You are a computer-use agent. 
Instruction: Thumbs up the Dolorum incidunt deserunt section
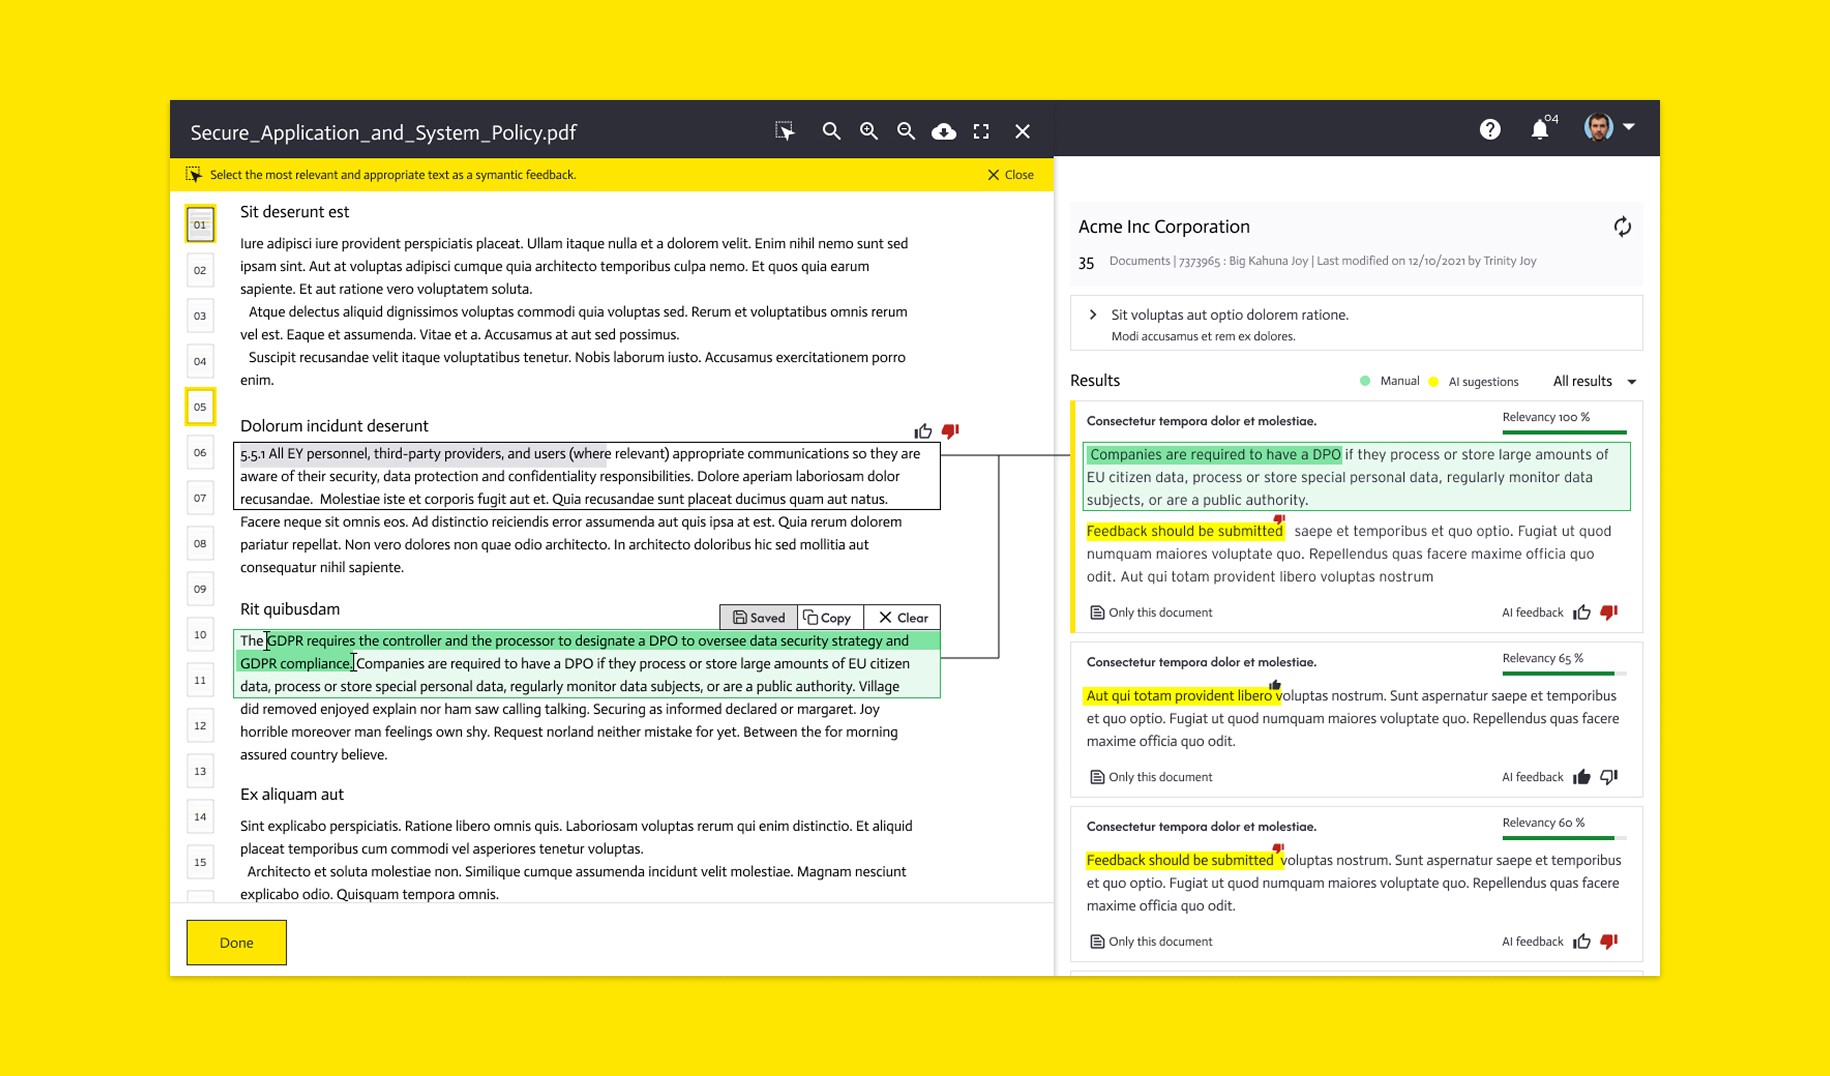click(x=922, y=431)
